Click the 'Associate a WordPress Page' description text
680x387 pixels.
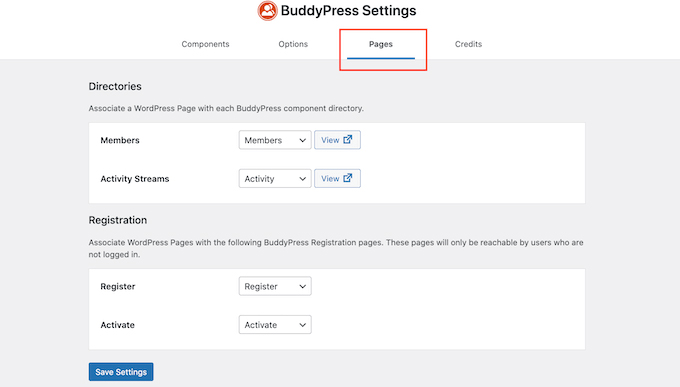click(226, 108)
